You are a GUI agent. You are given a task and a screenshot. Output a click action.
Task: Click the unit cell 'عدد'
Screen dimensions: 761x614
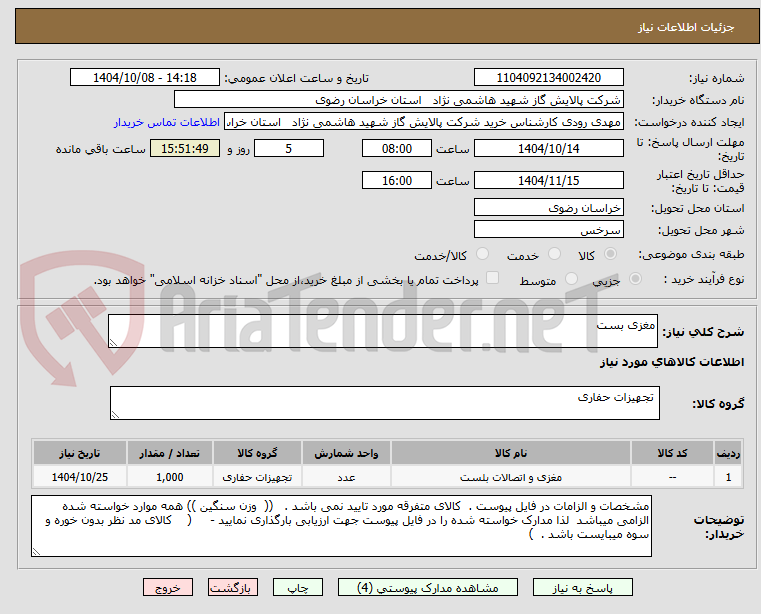pyautogui.click(x=346, y=478)
